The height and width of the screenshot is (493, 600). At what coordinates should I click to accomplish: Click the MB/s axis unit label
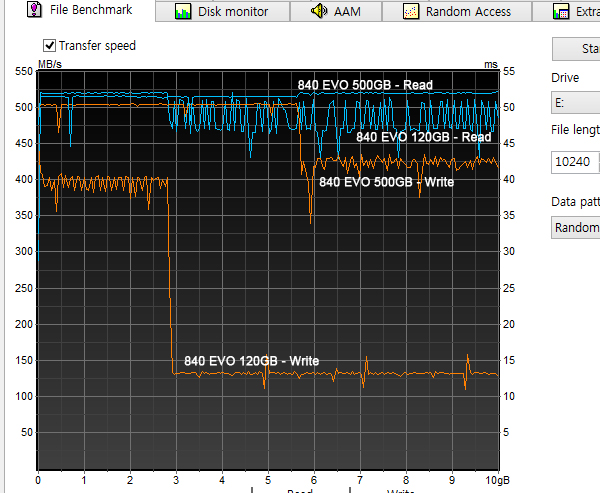click(x=50, y=65)
